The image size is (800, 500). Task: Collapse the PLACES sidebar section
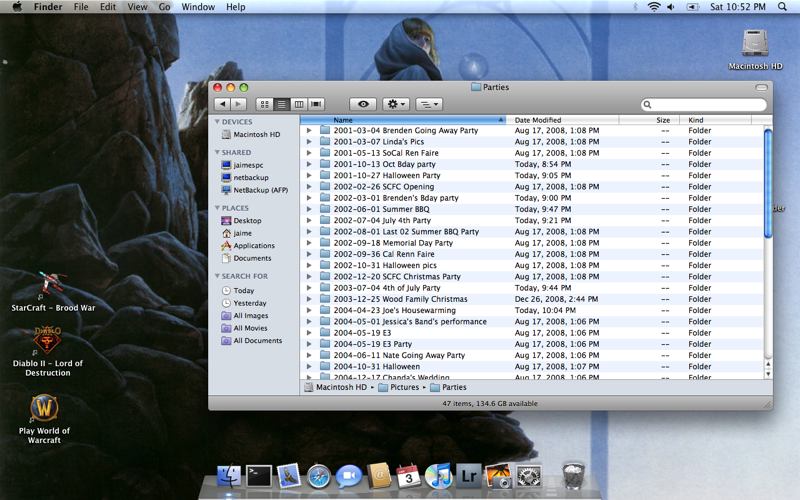[217, 208]
